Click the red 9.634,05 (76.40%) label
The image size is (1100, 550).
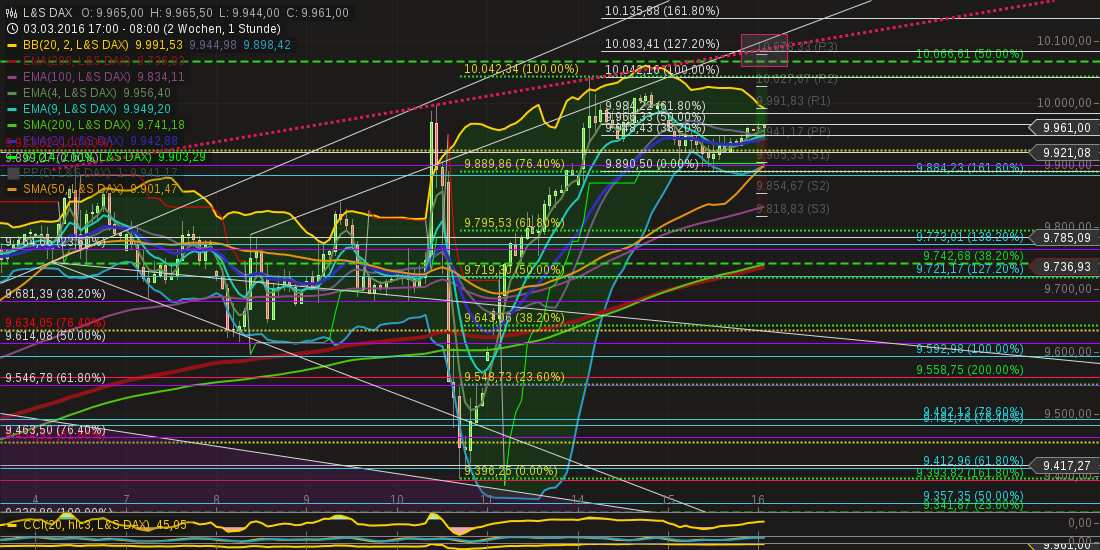55,323
